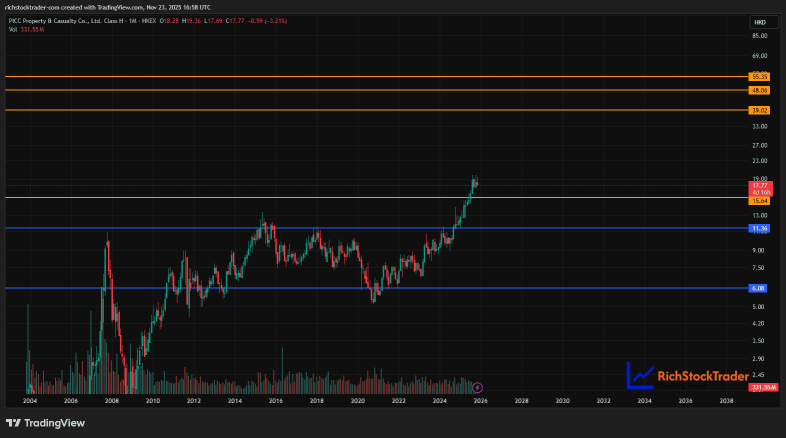This screenshot has width=786, height=438.
Task: Click the 85.00 price scale label
Action: point(759,36)
